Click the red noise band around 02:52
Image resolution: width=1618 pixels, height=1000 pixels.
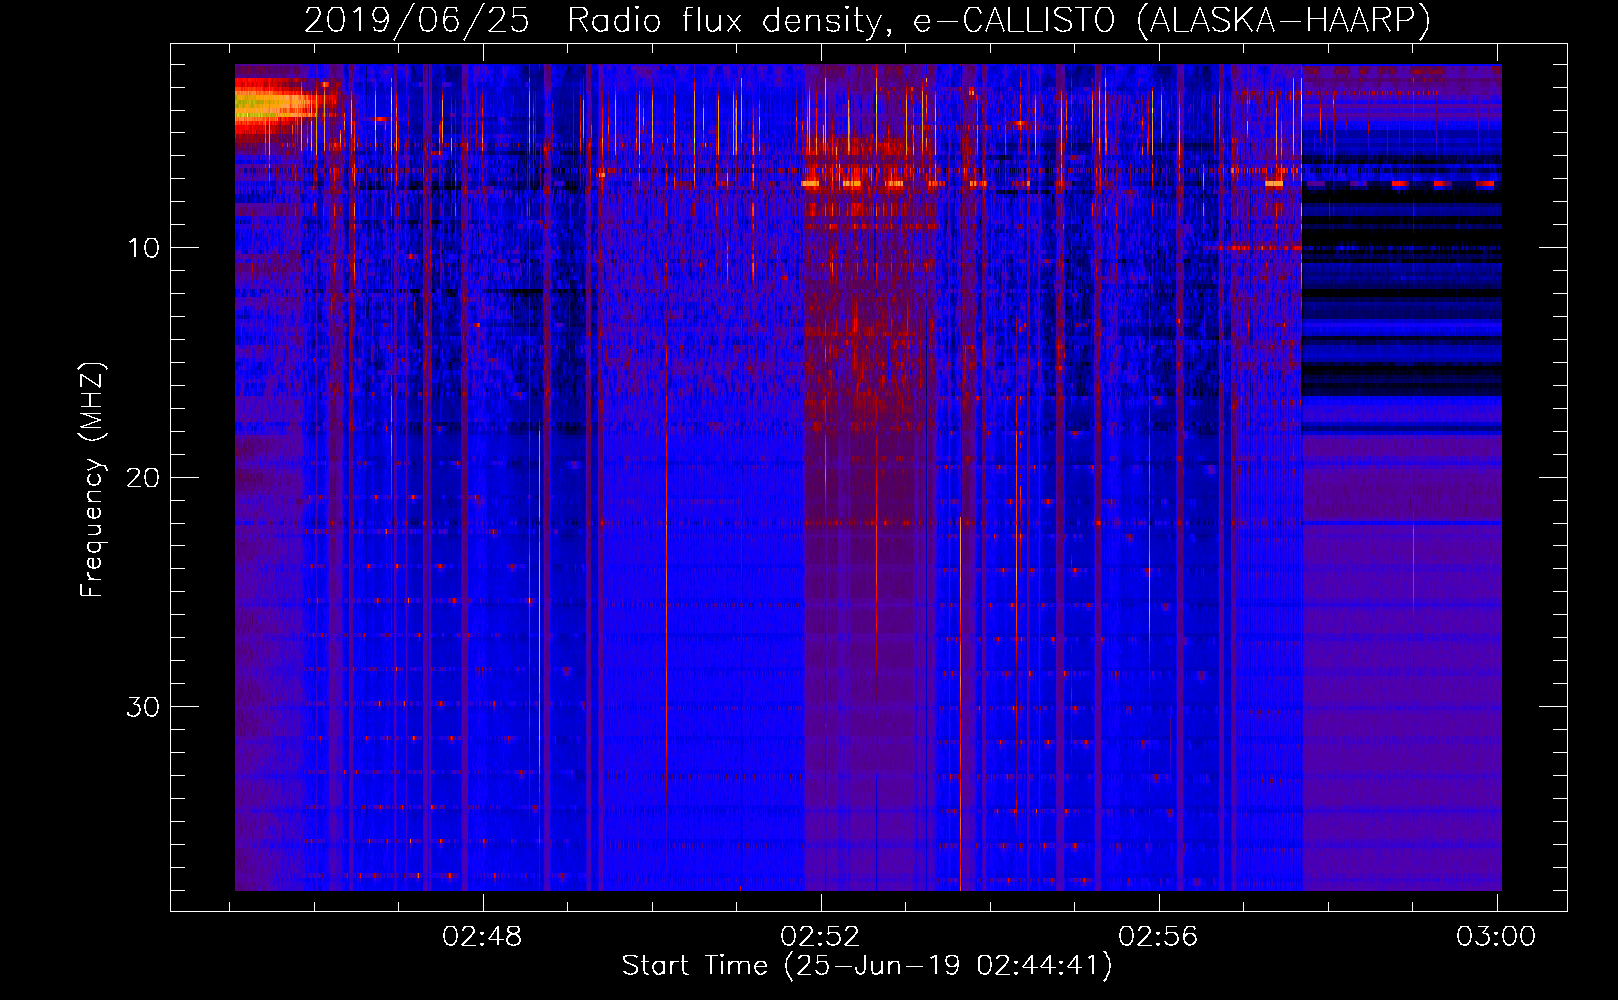coord(870,477)
